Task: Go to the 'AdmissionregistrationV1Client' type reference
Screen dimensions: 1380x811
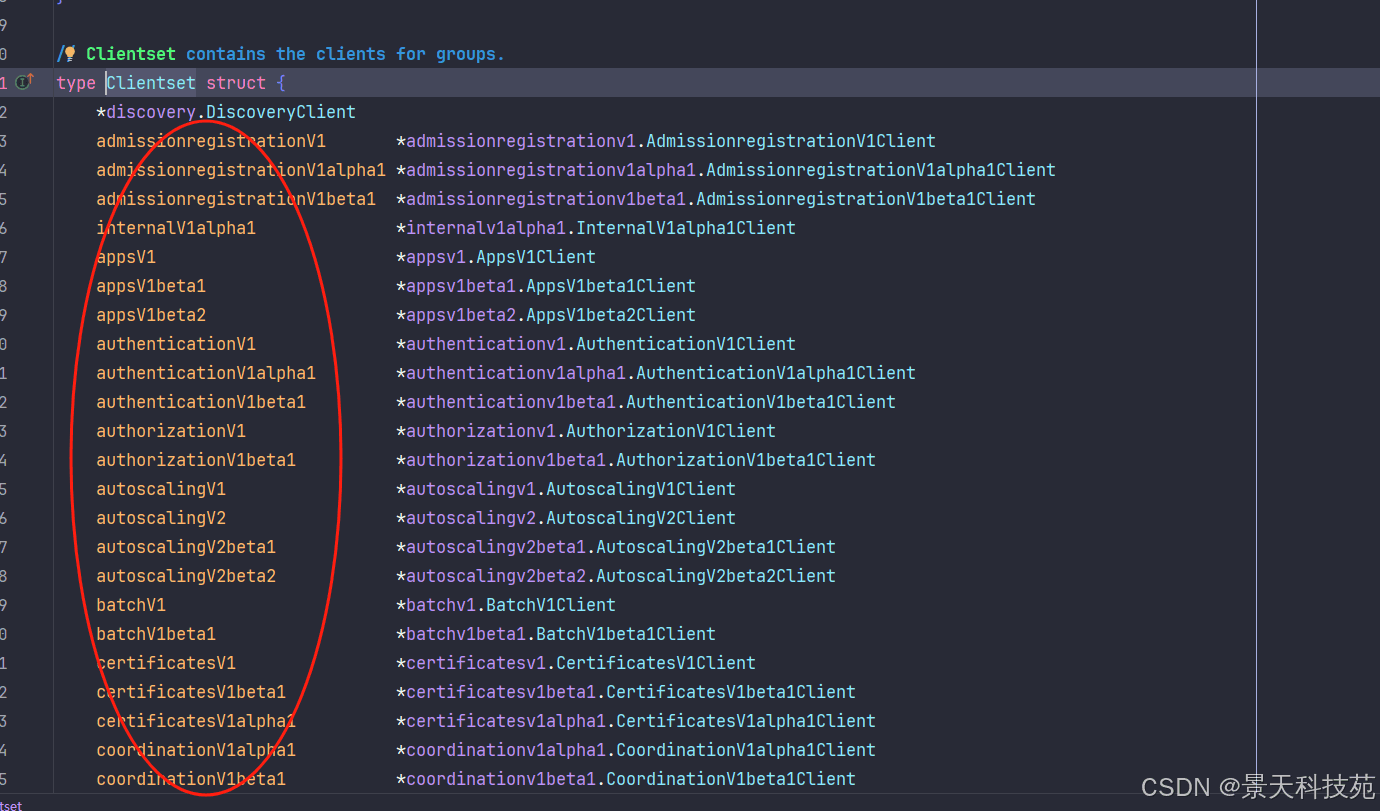Action: pyautogui.click(x=791, y=141)
